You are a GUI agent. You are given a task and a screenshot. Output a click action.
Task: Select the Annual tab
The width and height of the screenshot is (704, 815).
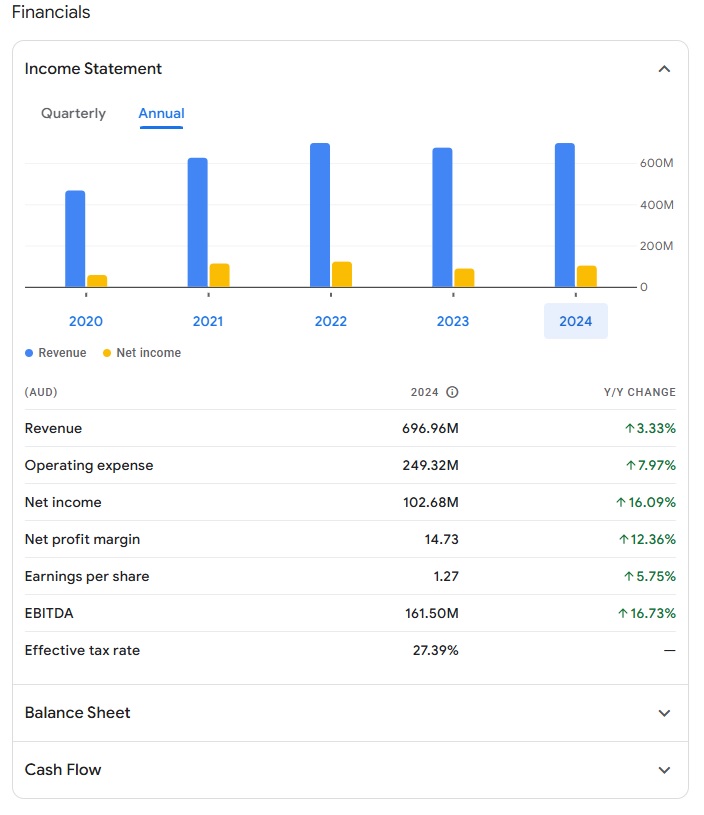coord(161,114)
